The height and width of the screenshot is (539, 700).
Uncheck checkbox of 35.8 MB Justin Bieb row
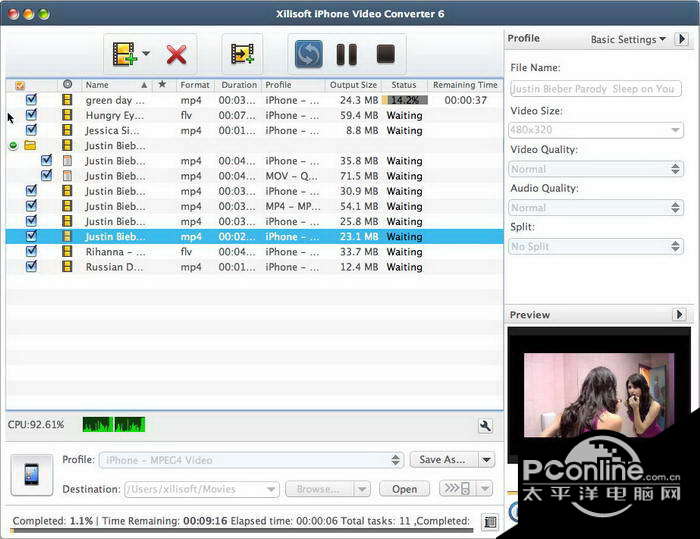(46, 160)
